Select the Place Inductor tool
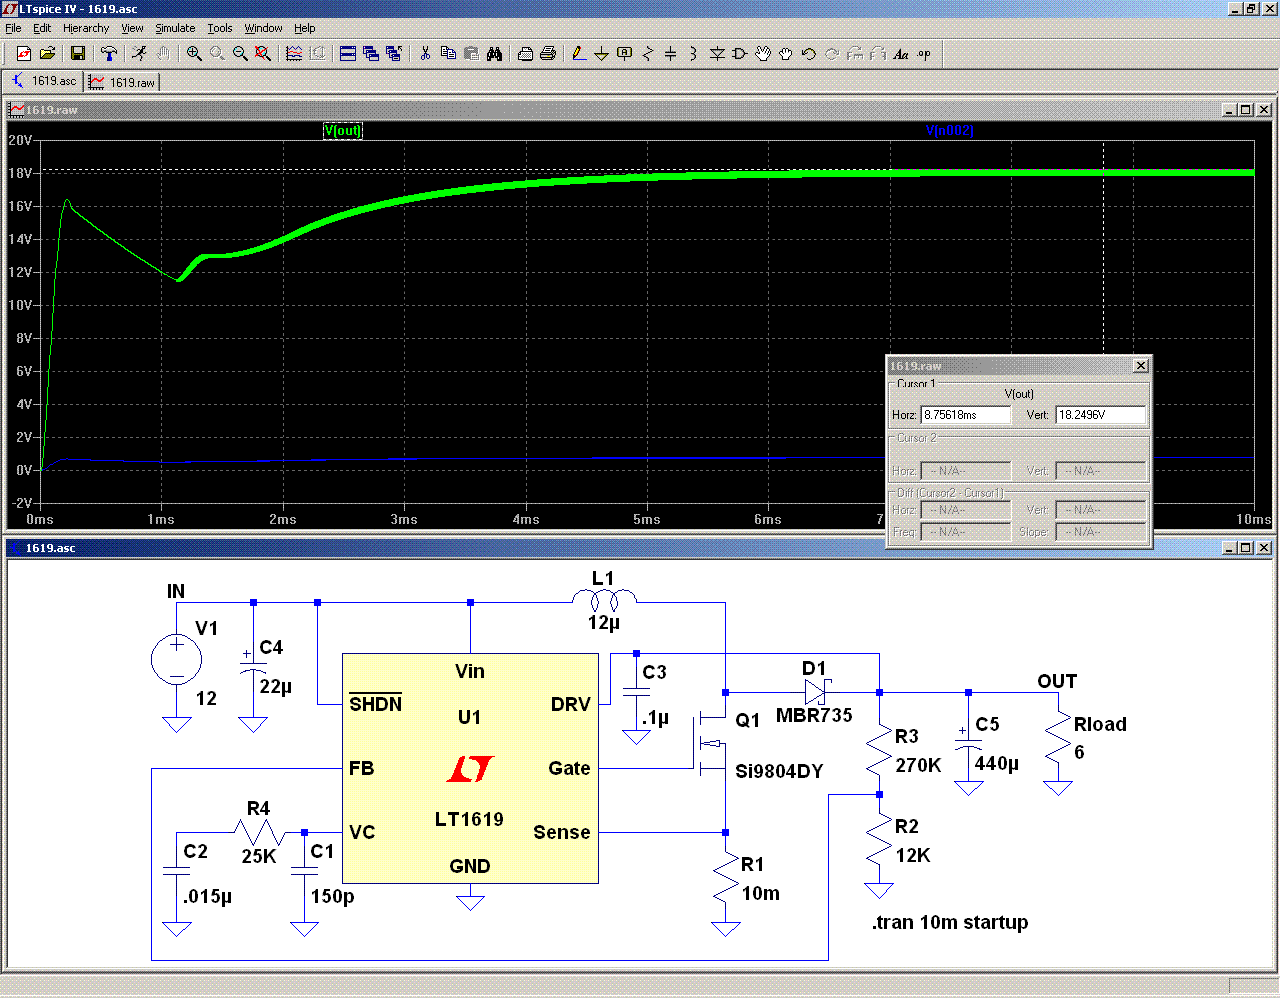The height and width of the screenshot is (998, 1280). click(x=694, y=54)
